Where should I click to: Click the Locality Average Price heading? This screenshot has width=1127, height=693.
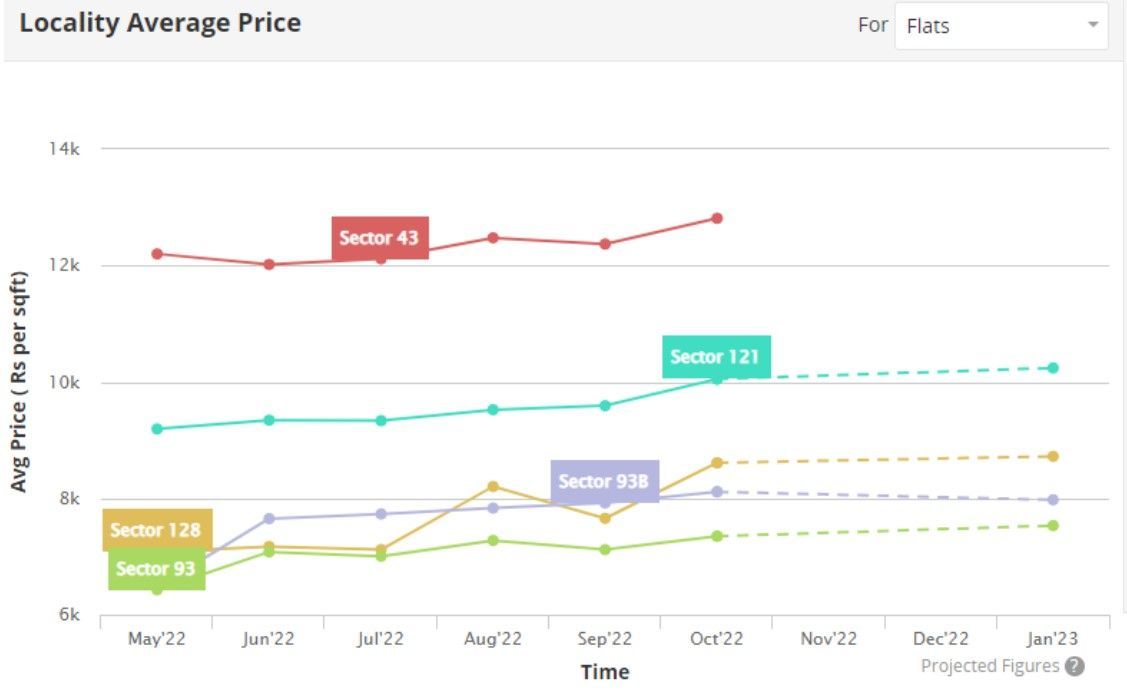tap(159, 23)
